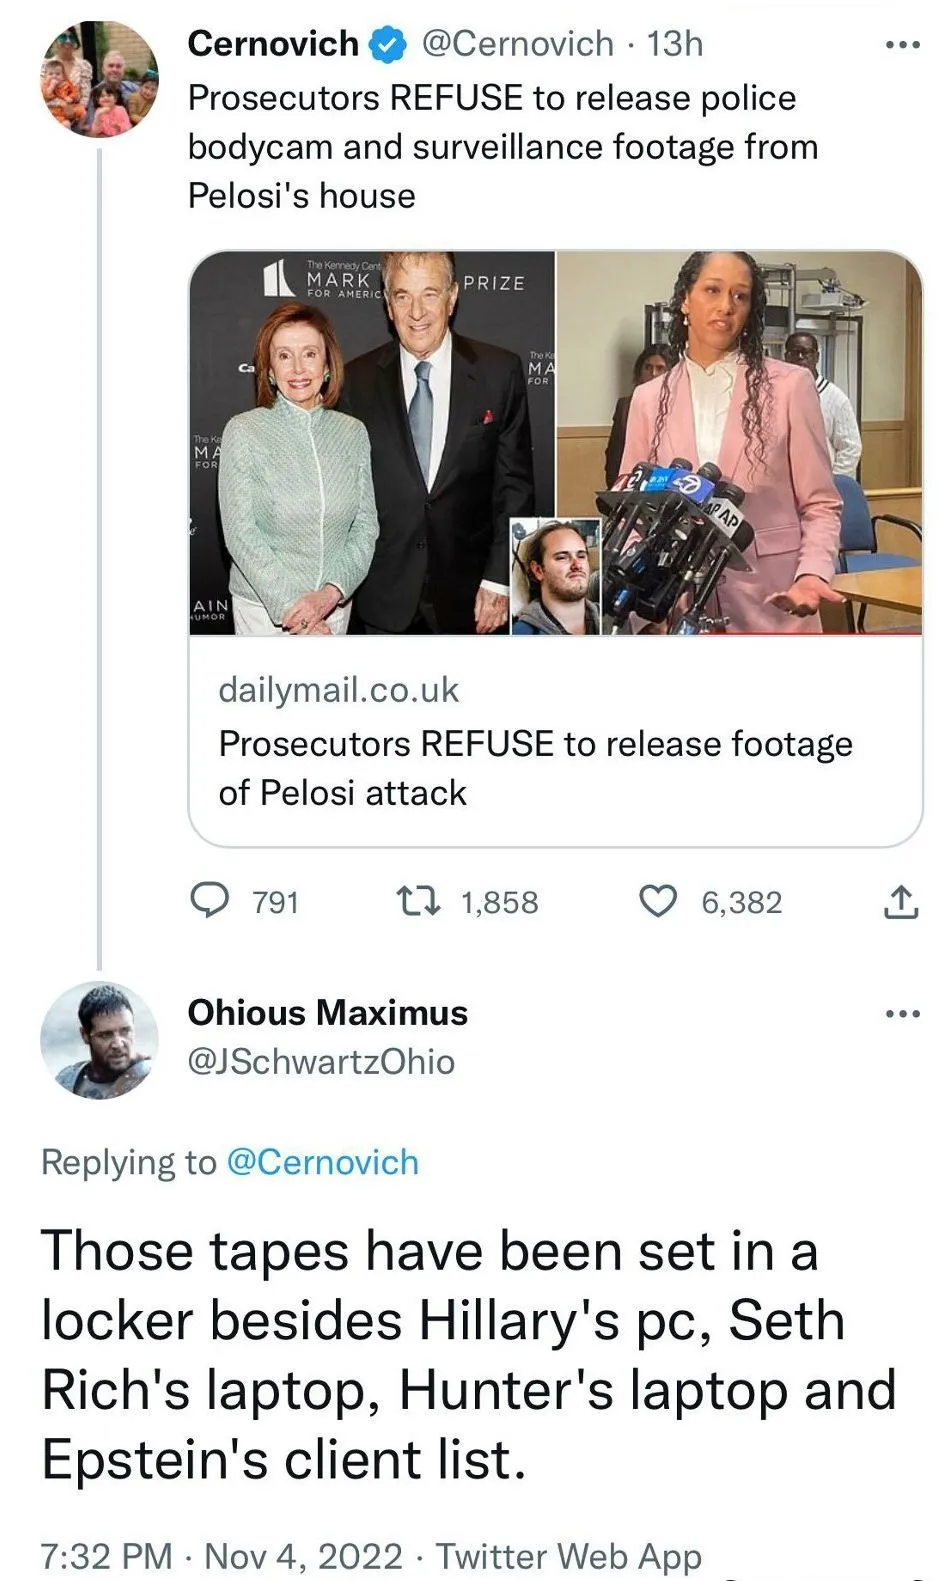Screen dimensions: 939x1581
Task: Click the 13h tweet timestamp
Action: (x=675, y=44)
